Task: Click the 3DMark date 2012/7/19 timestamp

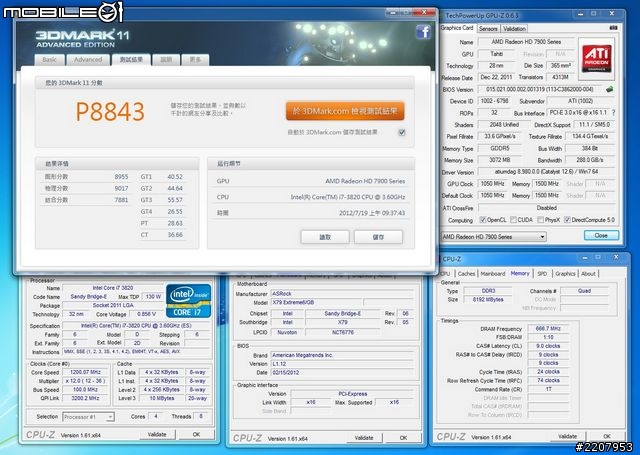Action: coord(372,213)
